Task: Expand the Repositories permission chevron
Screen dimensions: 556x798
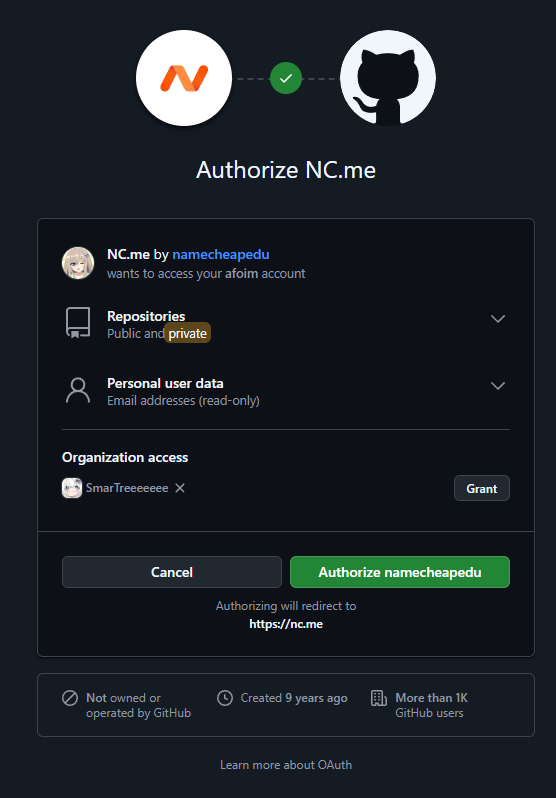Action: (x=497, y=319)
